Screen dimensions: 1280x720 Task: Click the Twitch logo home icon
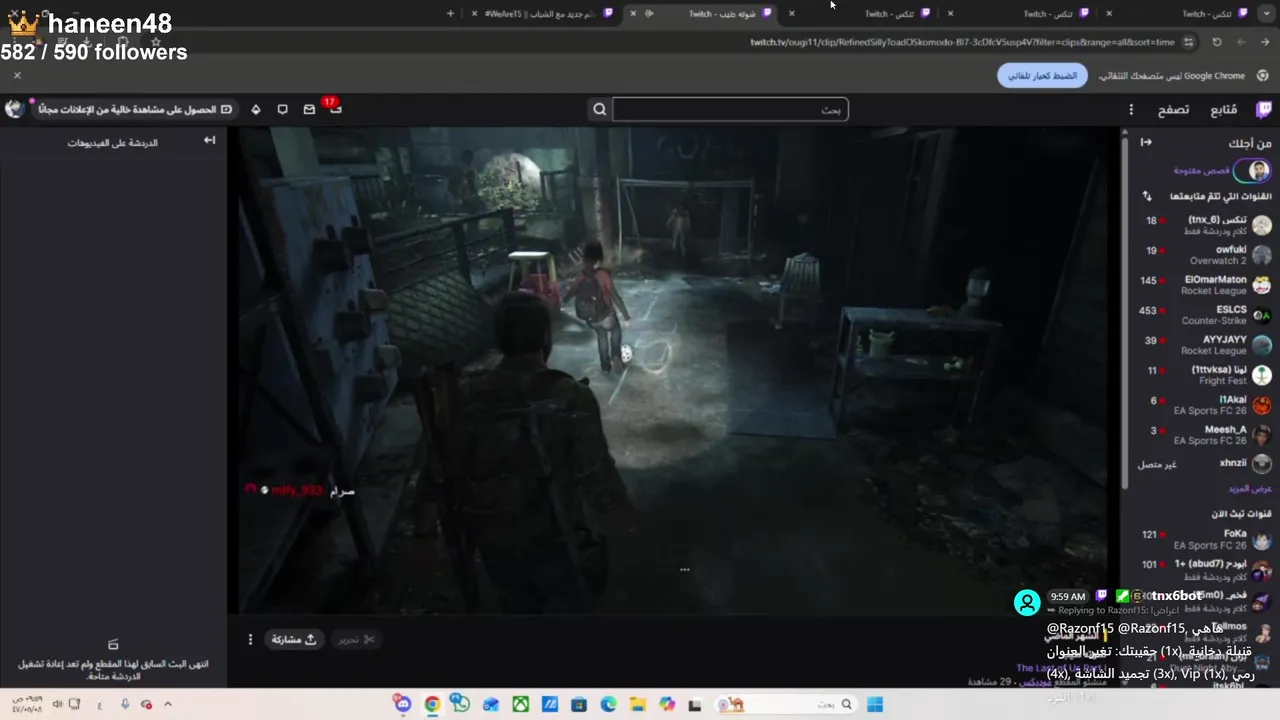pos(1265,109)
